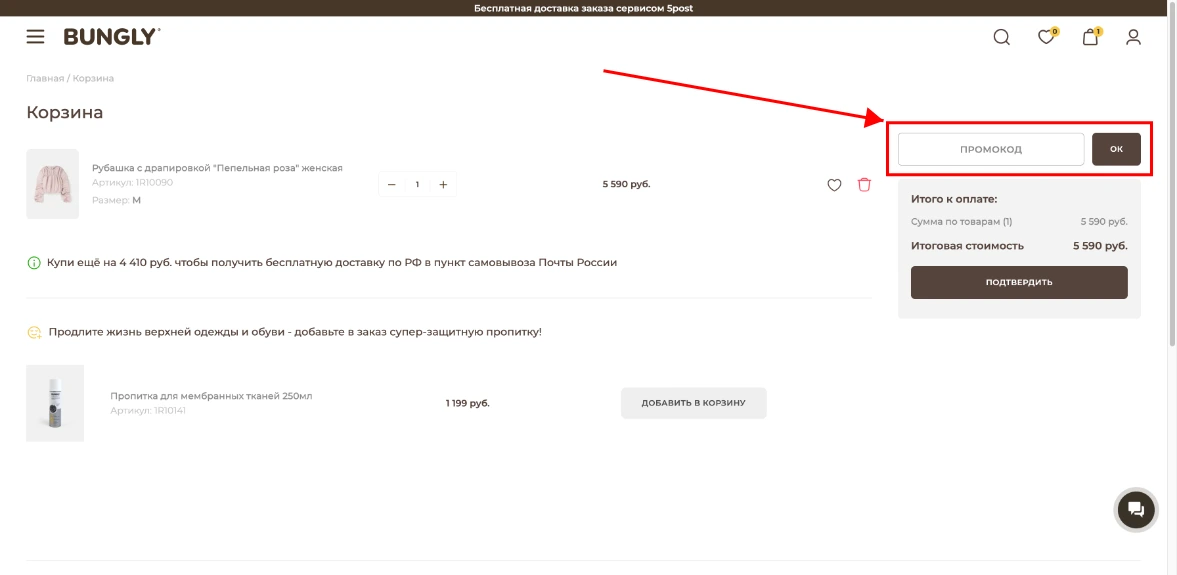Image resolution: width=1177 pixels, height=575 pixels.
Task: Click the ПРОМОКОД input field
Action: tap(990, 149)
